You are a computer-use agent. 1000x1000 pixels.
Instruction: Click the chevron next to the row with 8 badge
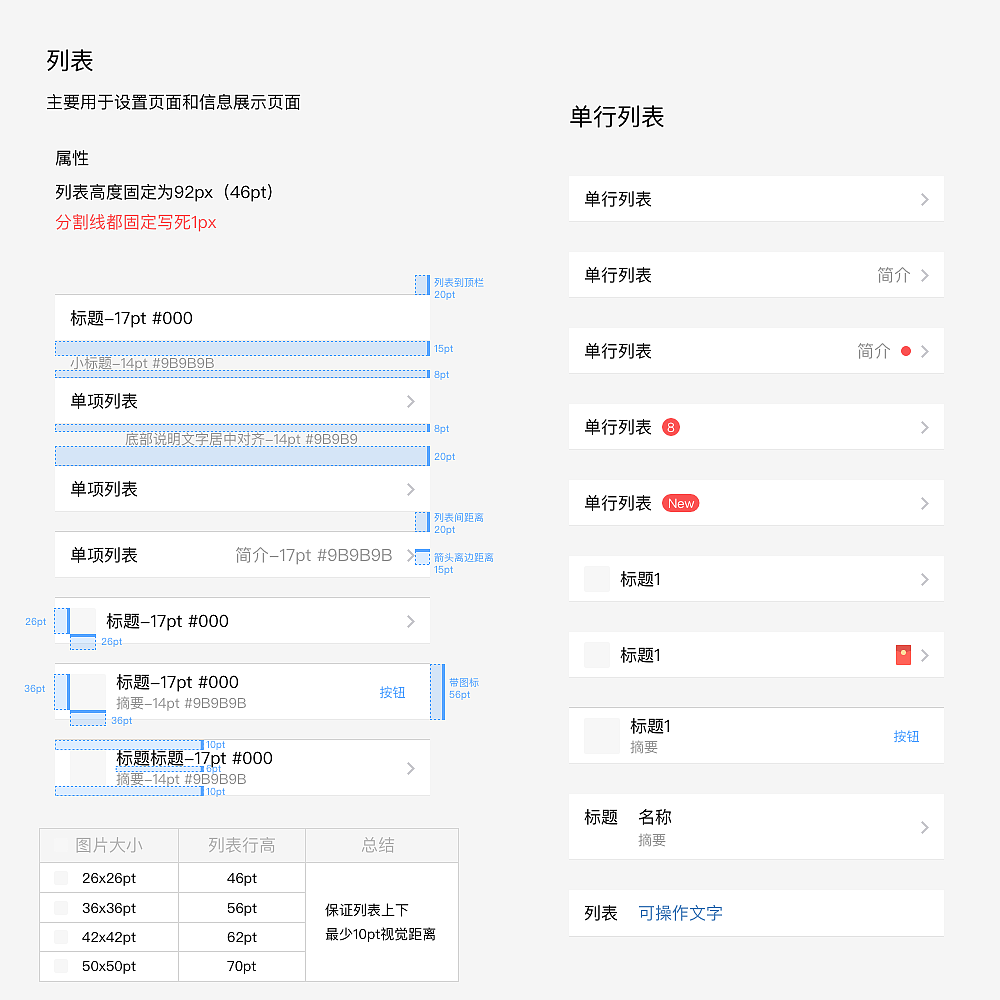925,426
